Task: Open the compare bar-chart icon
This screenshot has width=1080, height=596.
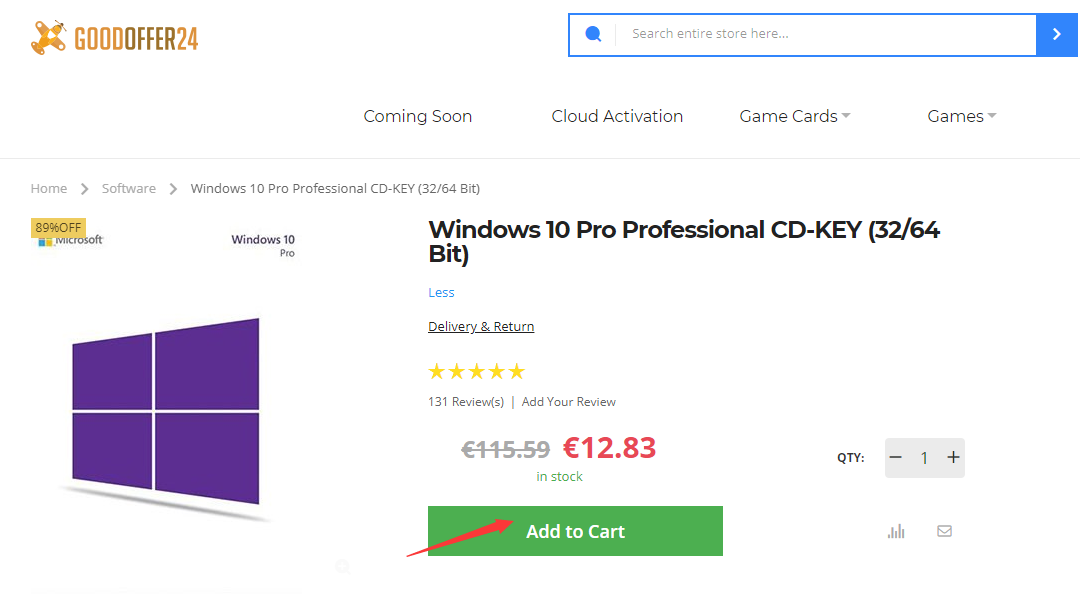Action: click(896, 531)
